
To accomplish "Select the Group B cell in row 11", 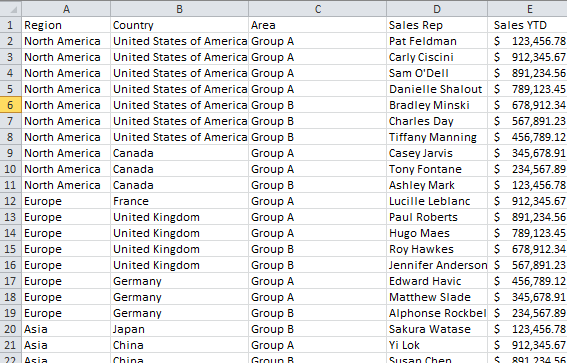I will 317,185.
